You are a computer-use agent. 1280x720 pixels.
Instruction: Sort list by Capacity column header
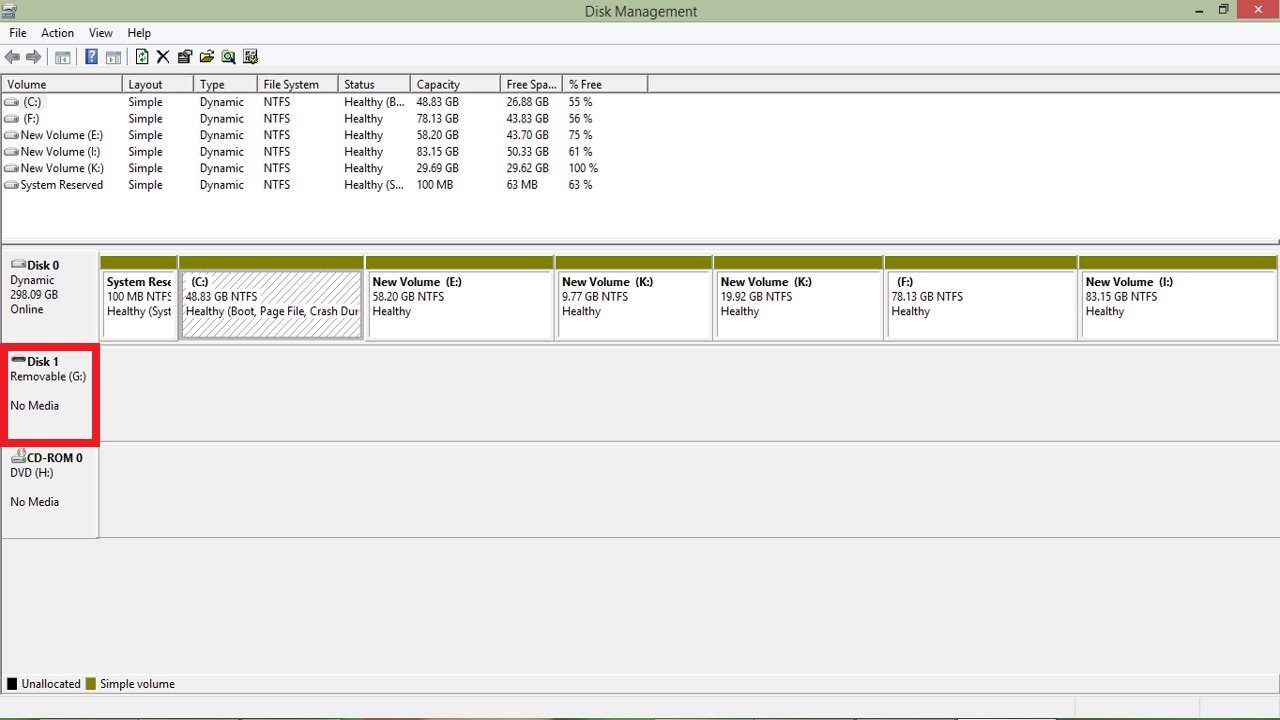(x=438, y=85)
